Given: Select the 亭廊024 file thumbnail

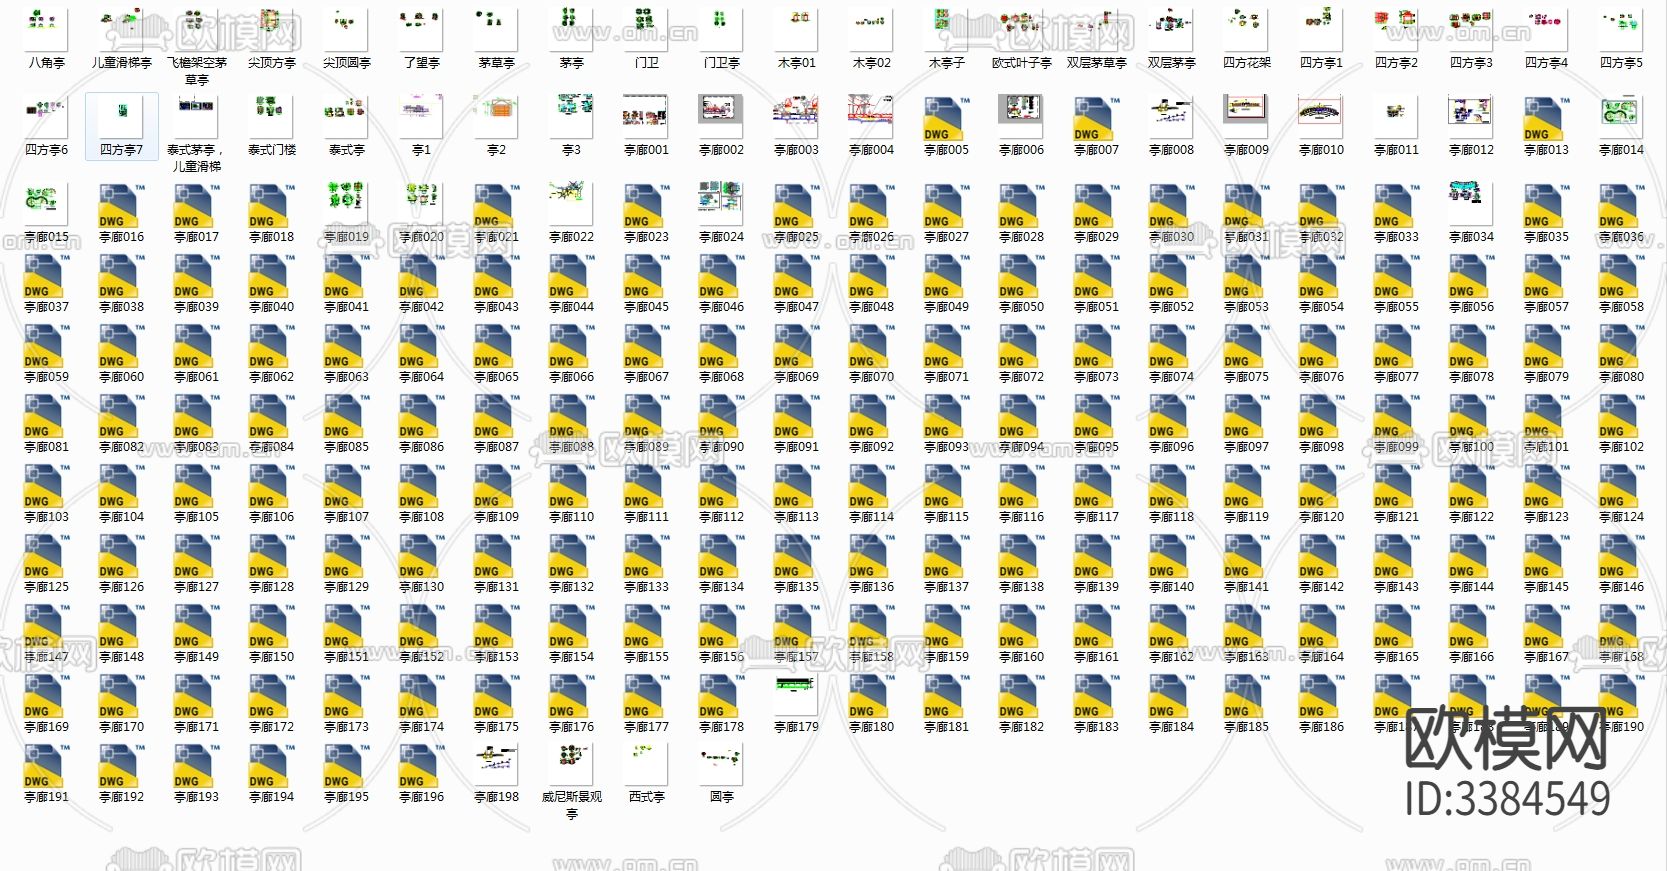Looking at the screenshot, I should [721, 203].
